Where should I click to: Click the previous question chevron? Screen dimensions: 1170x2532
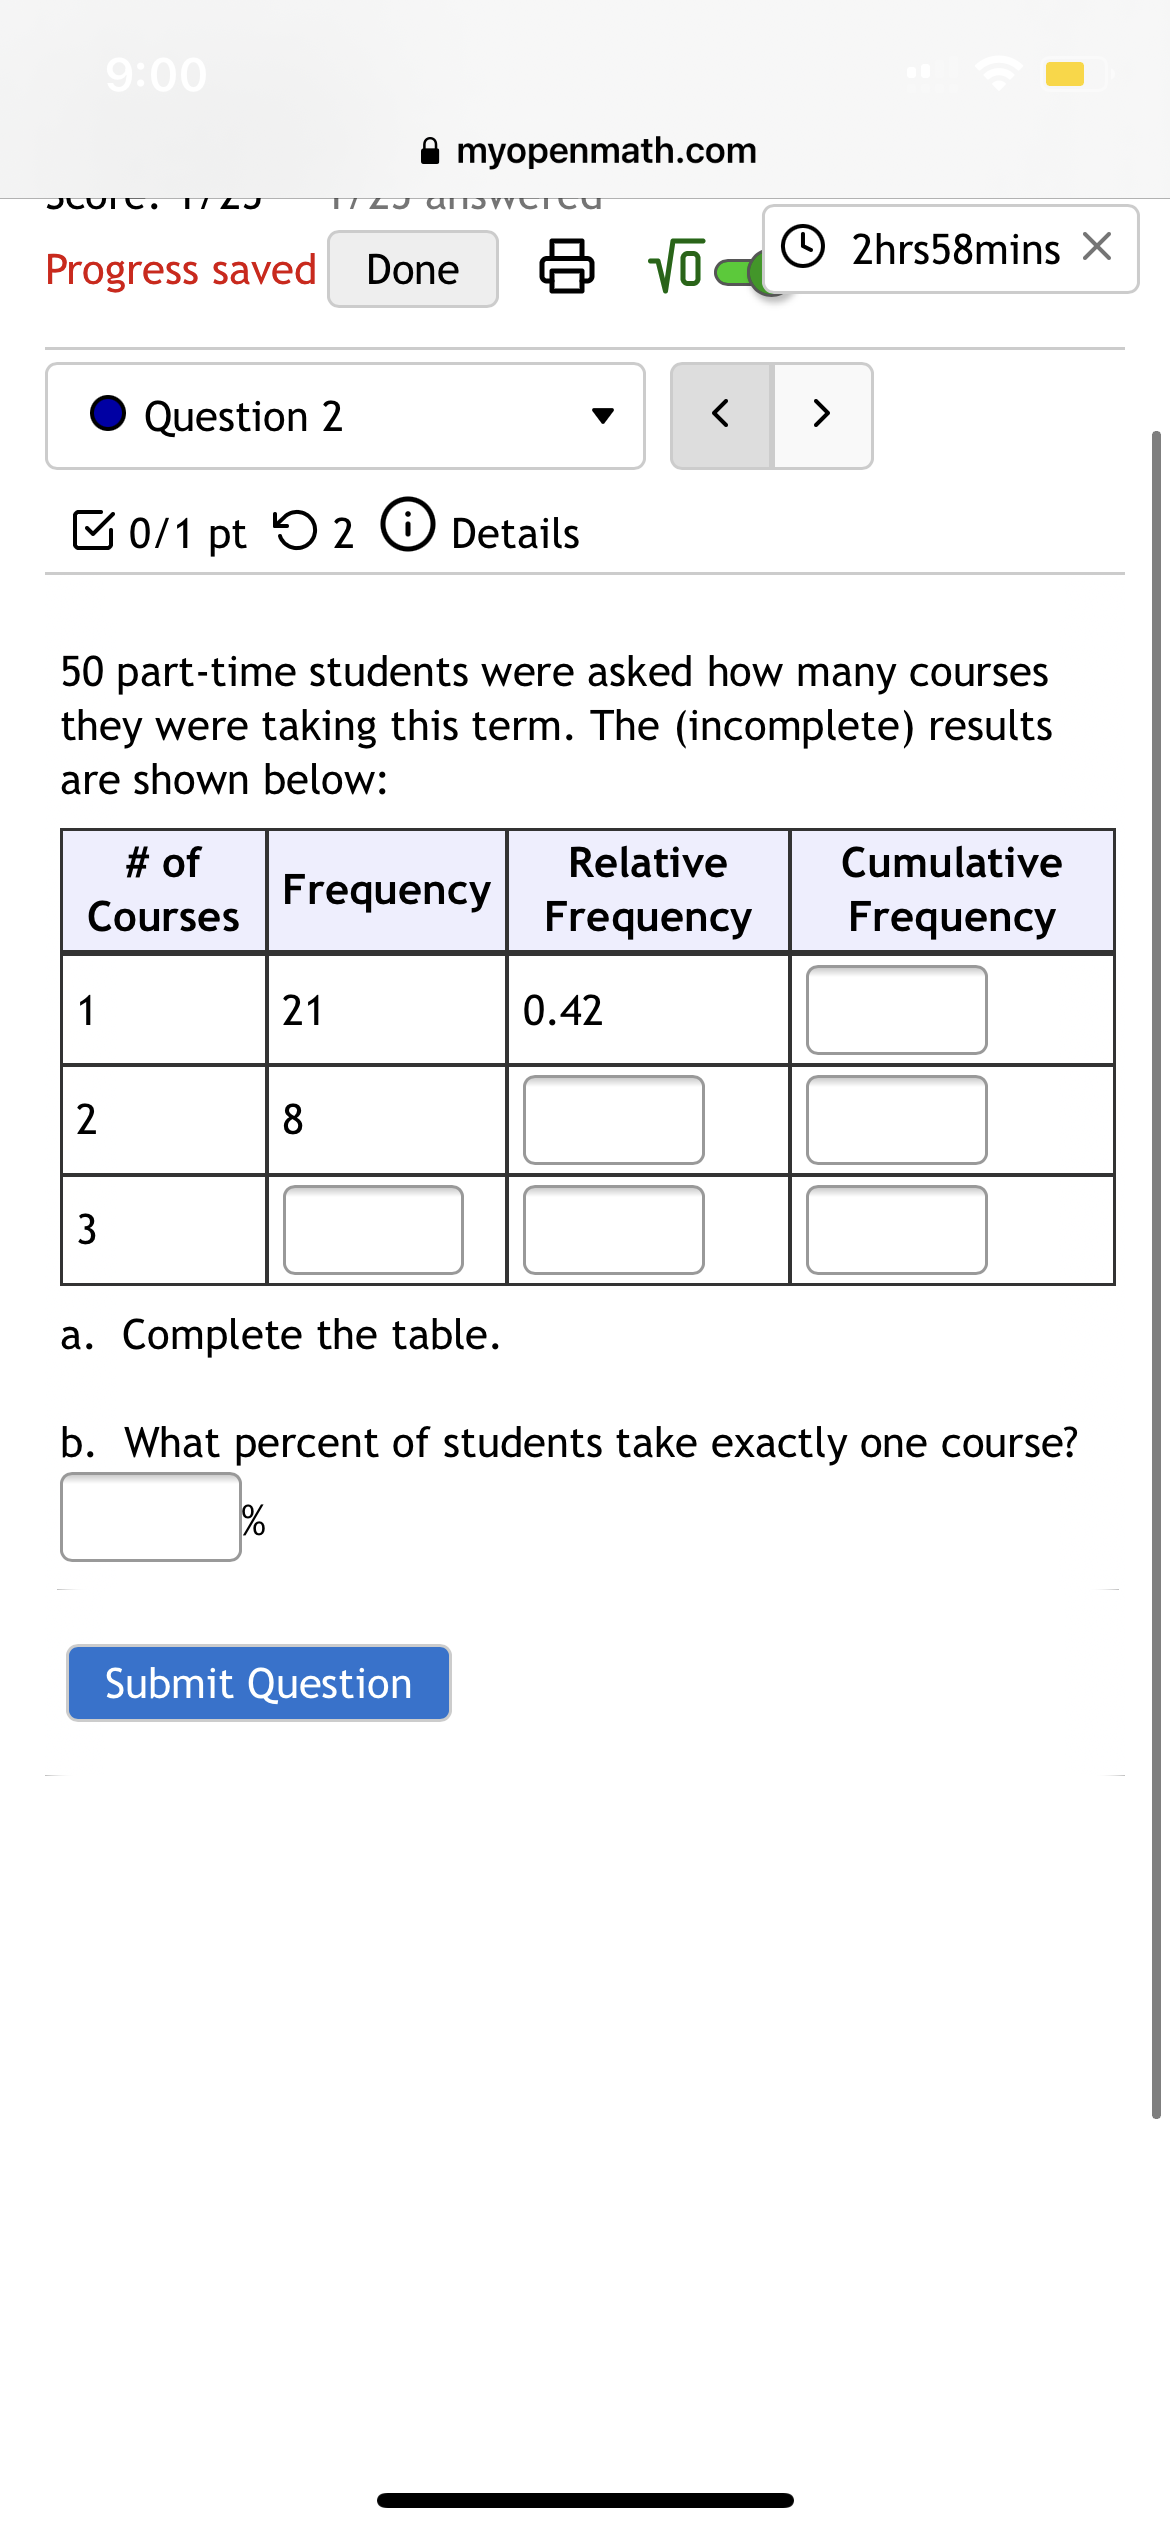coord(722,413)
